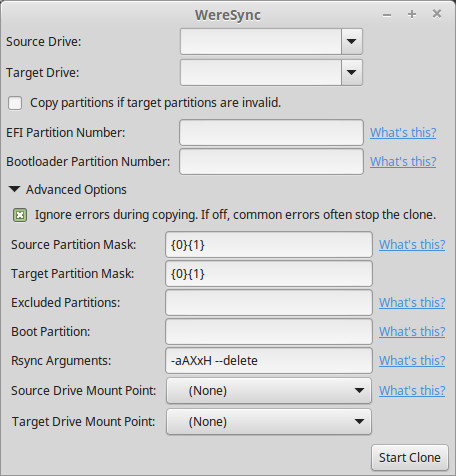
Task: Open "What's this?" for EFI Partition Number
Action: [x=403, y=133]
